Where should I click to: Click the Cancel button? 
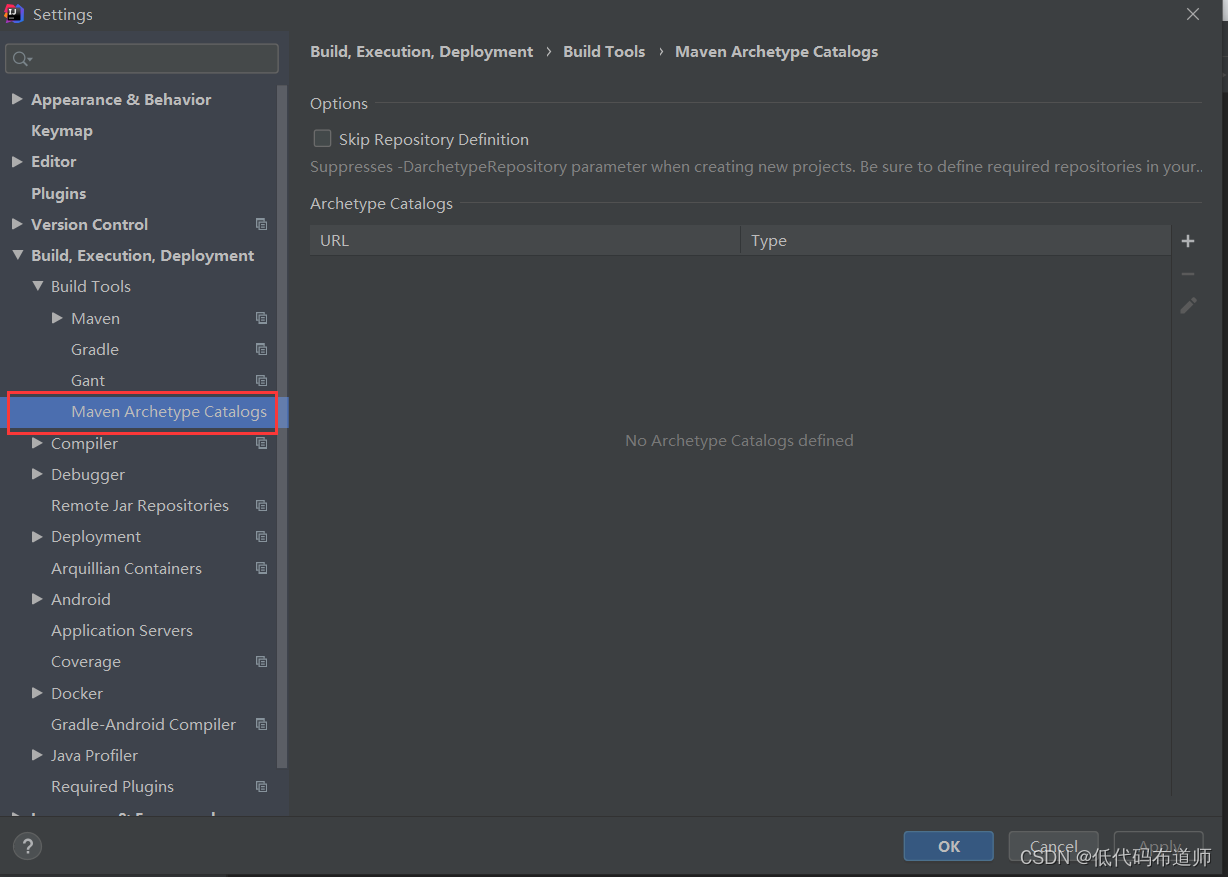pos(1053,846)
